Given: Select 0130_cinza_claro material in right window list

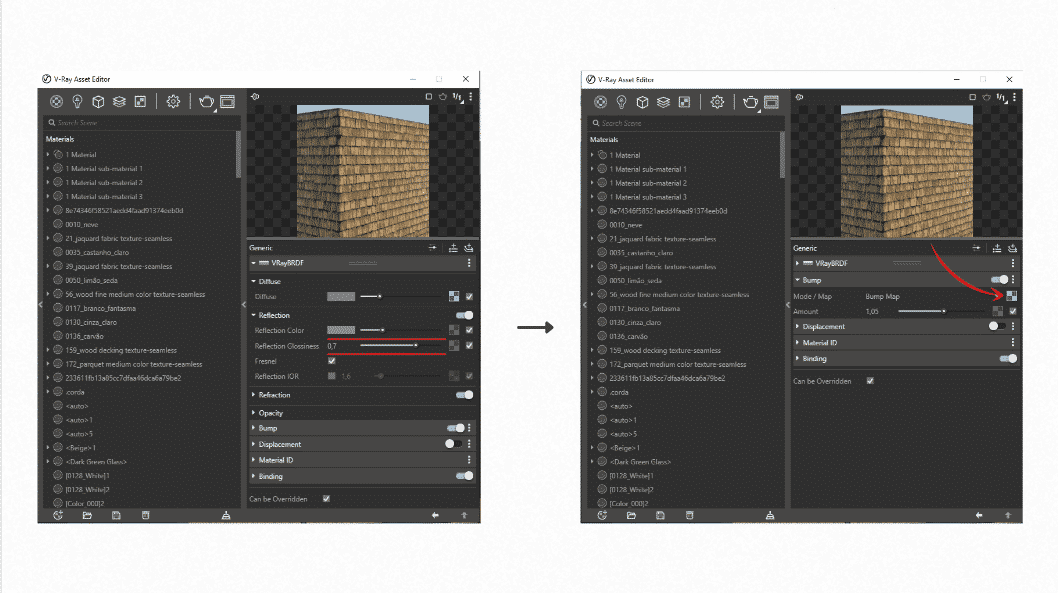Looking at the screenshot, I should click(x=636, y=323).
